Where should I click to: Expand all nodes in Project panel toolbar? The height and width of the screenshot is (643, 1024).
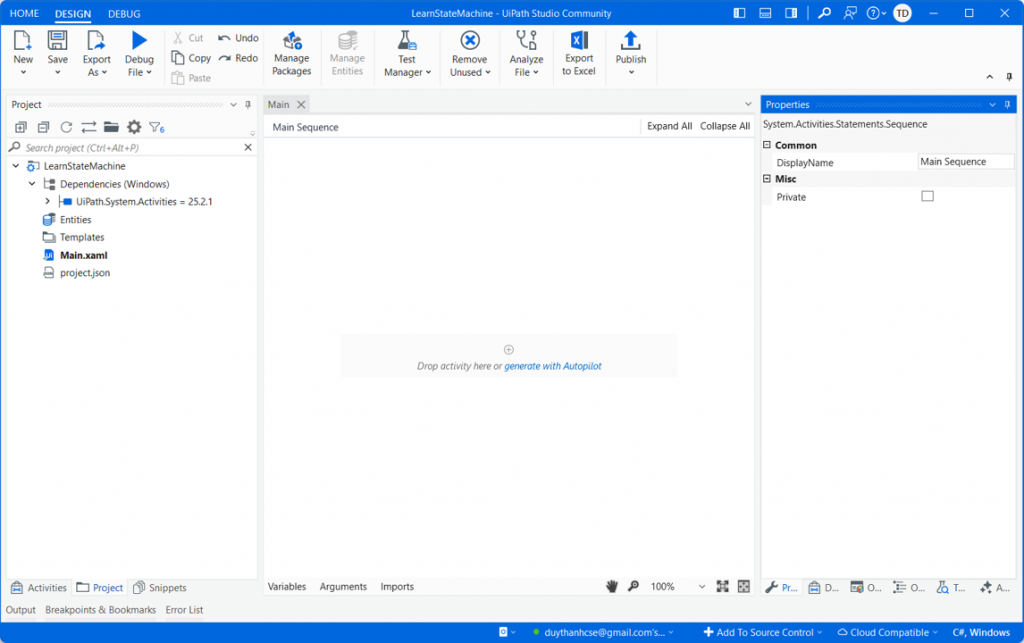[x=21, y=127]
